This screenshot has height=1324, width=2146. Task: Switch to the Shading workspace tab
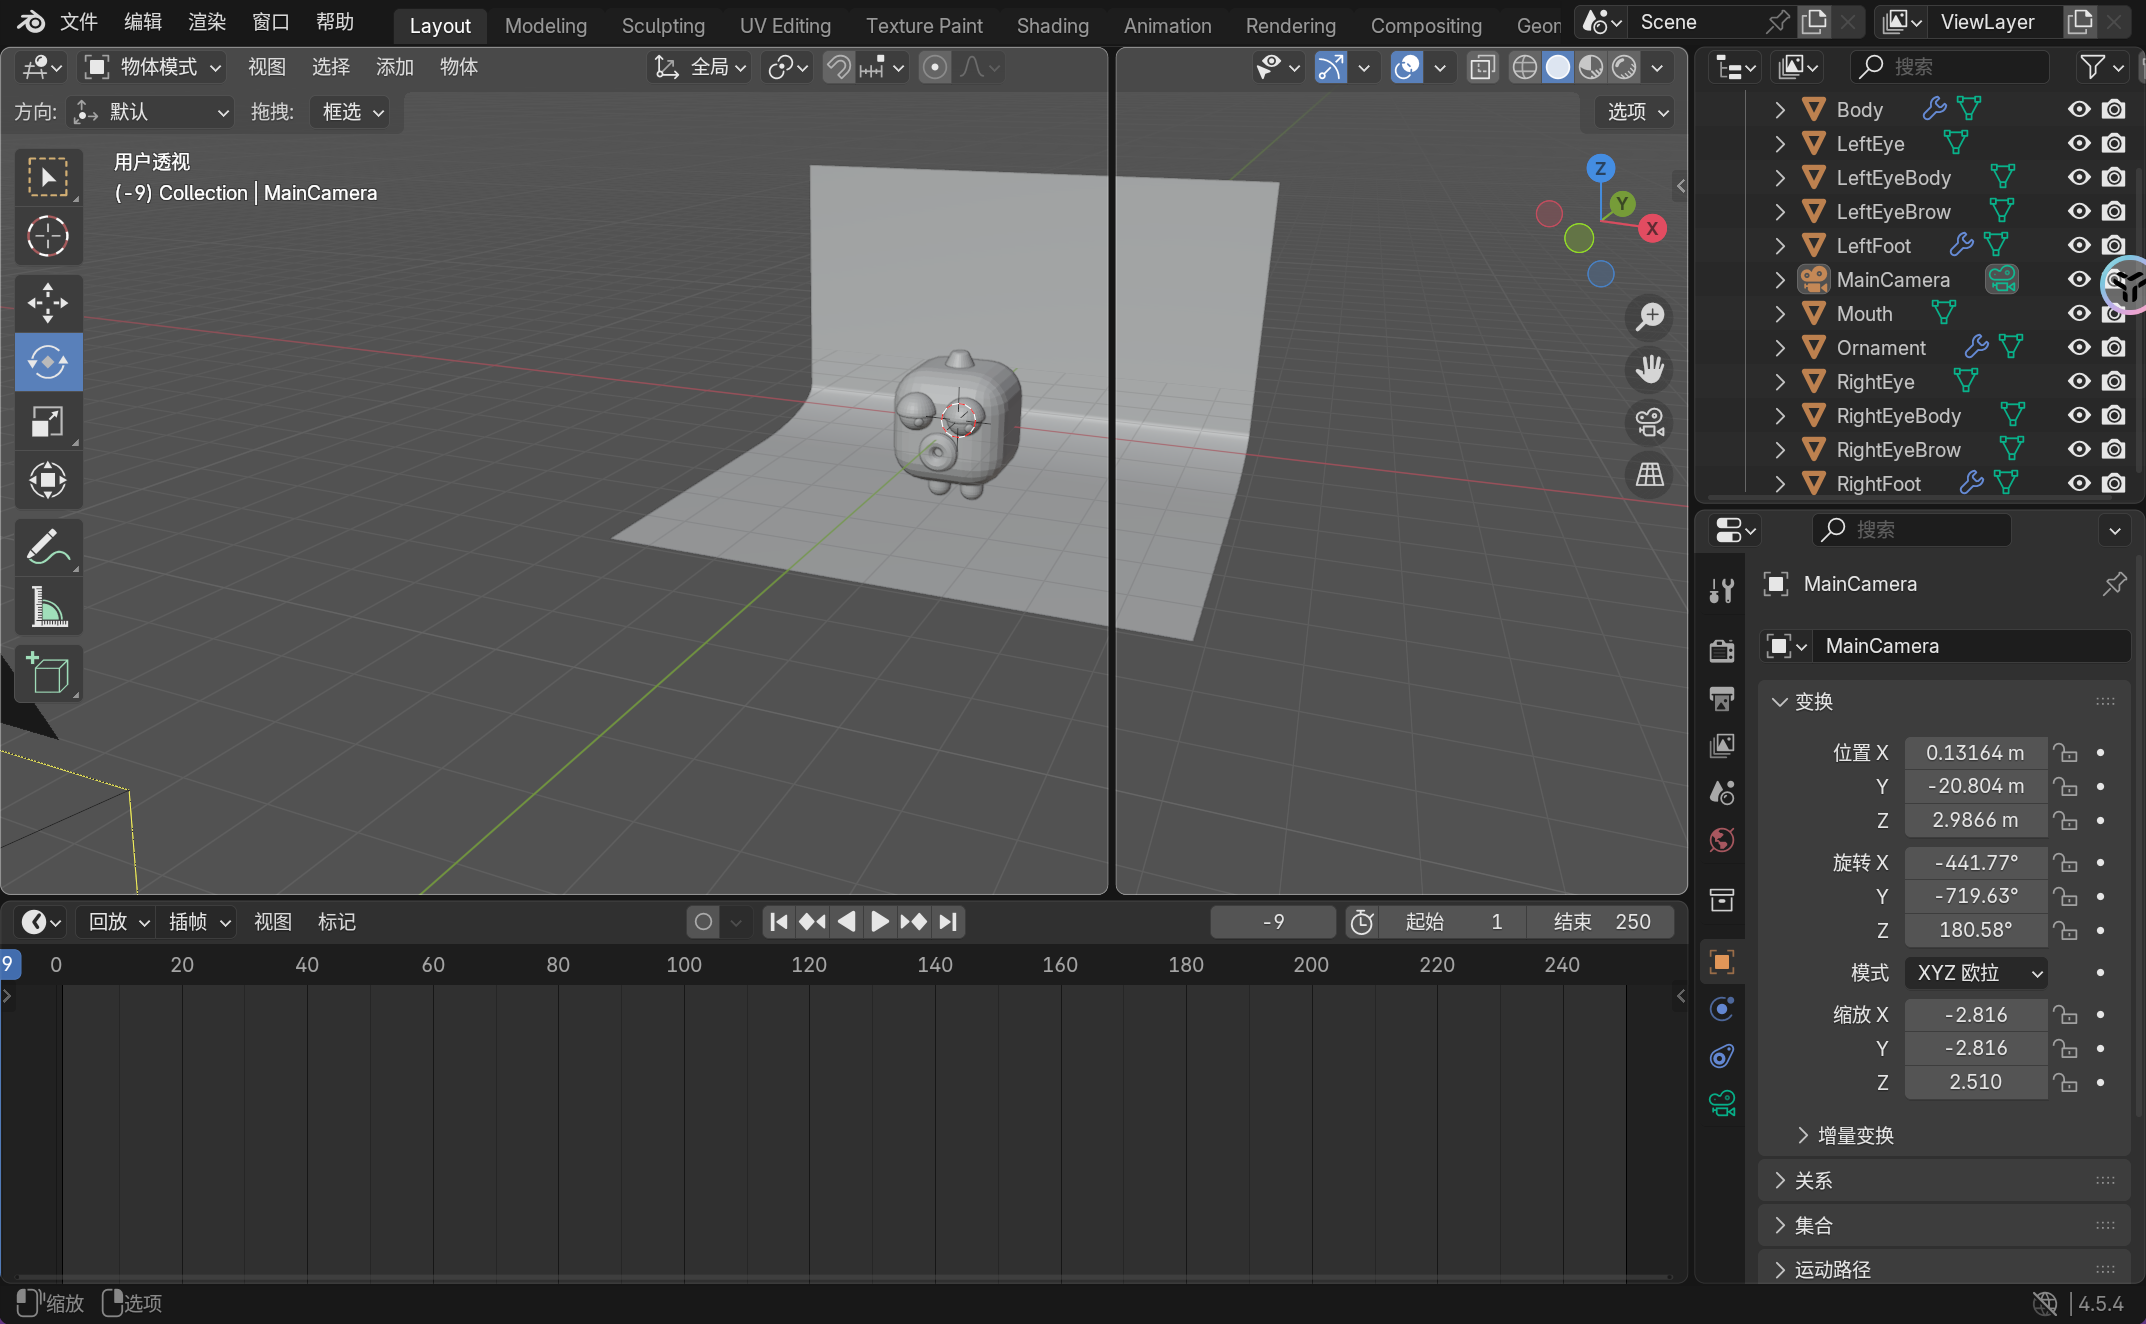1052,25
